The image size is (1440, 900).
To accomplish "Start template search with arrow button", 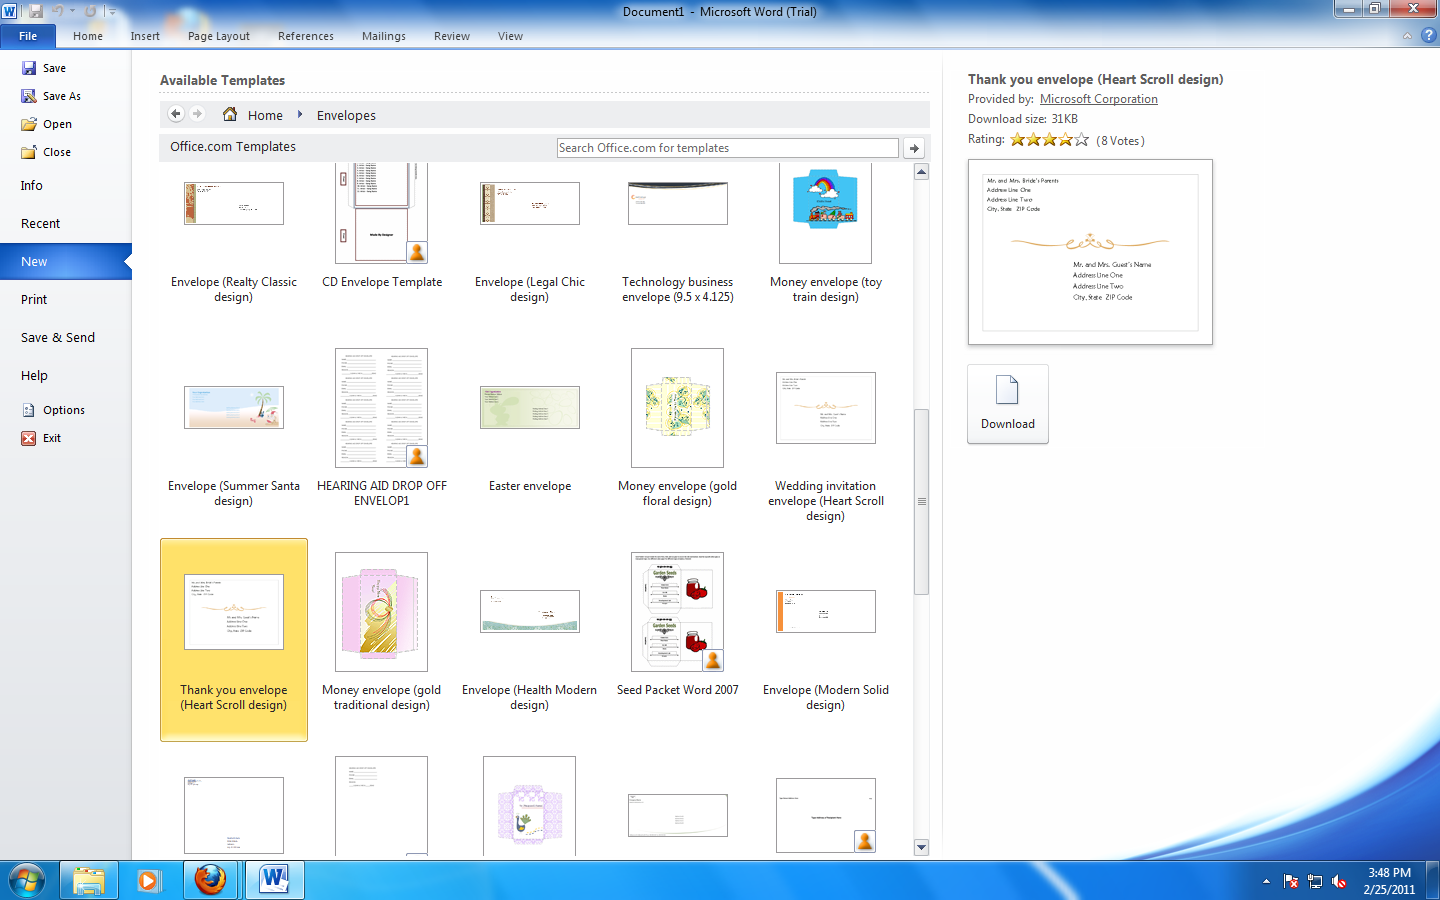I will [x=914, y=148].
